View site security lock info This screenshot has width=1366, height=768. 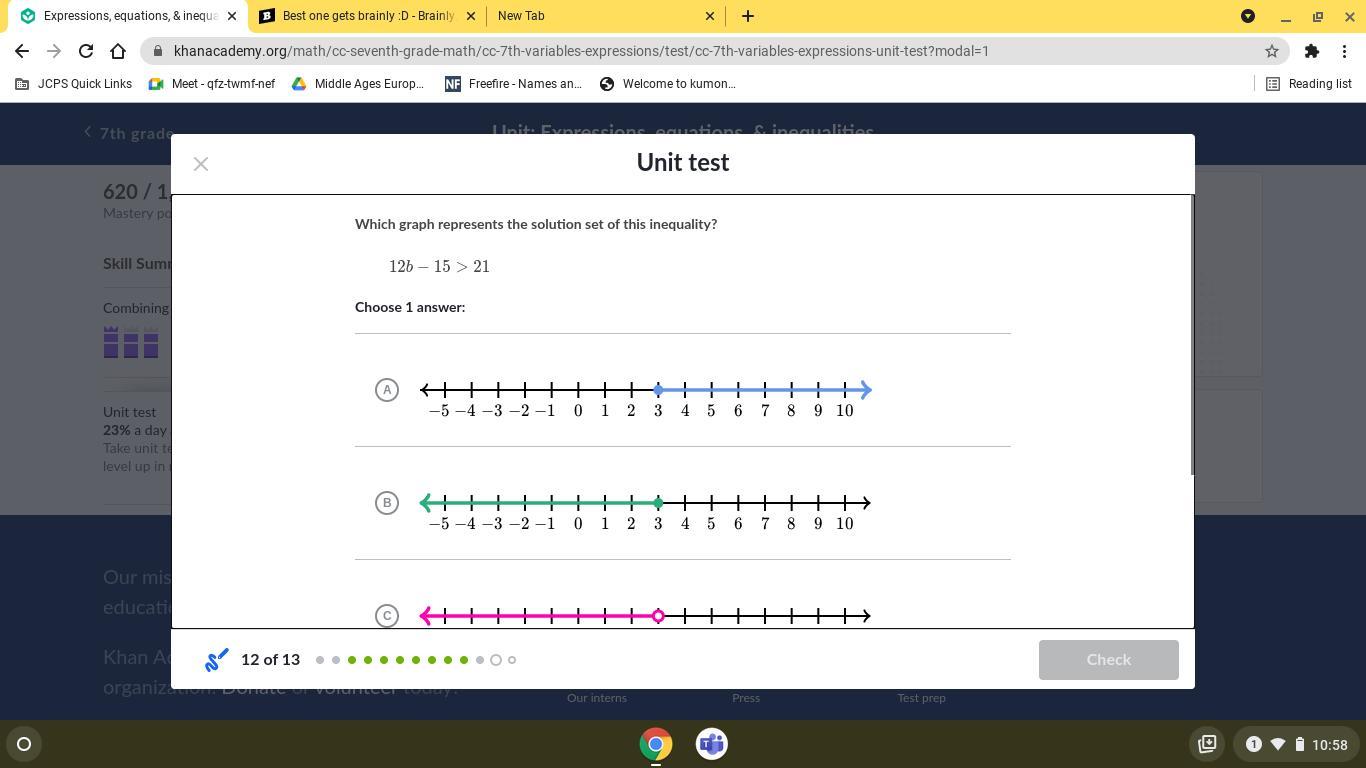158,51
